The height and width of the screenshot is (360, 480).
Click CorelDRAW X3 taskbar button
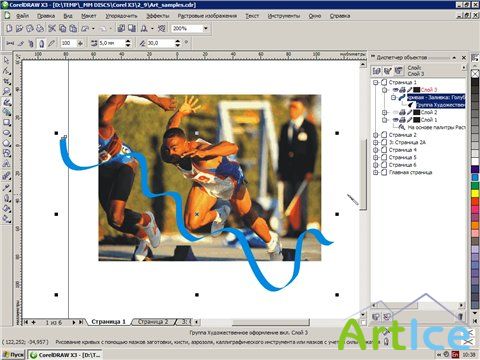pos(65,355)
